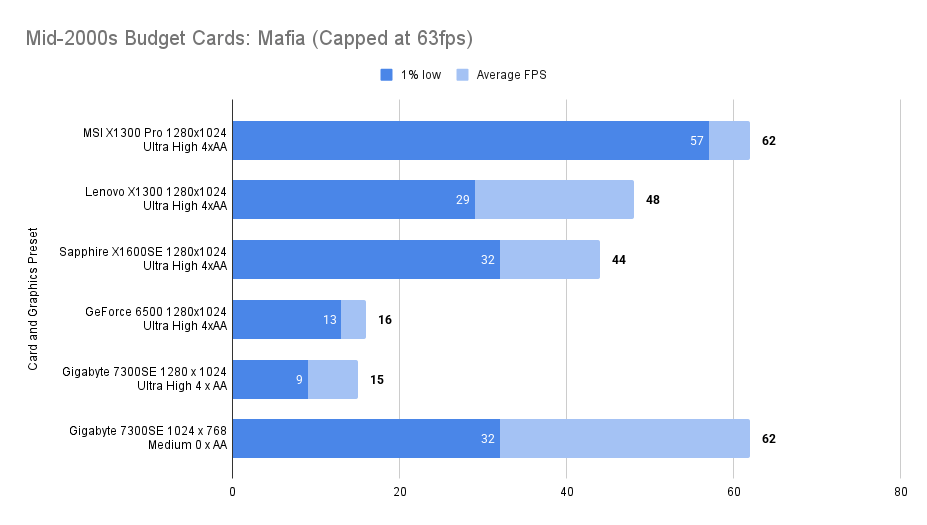This screenshot has height=525, width=927.
Task: Click the MSI X1300 Pro category label
Action: point(155,141)
